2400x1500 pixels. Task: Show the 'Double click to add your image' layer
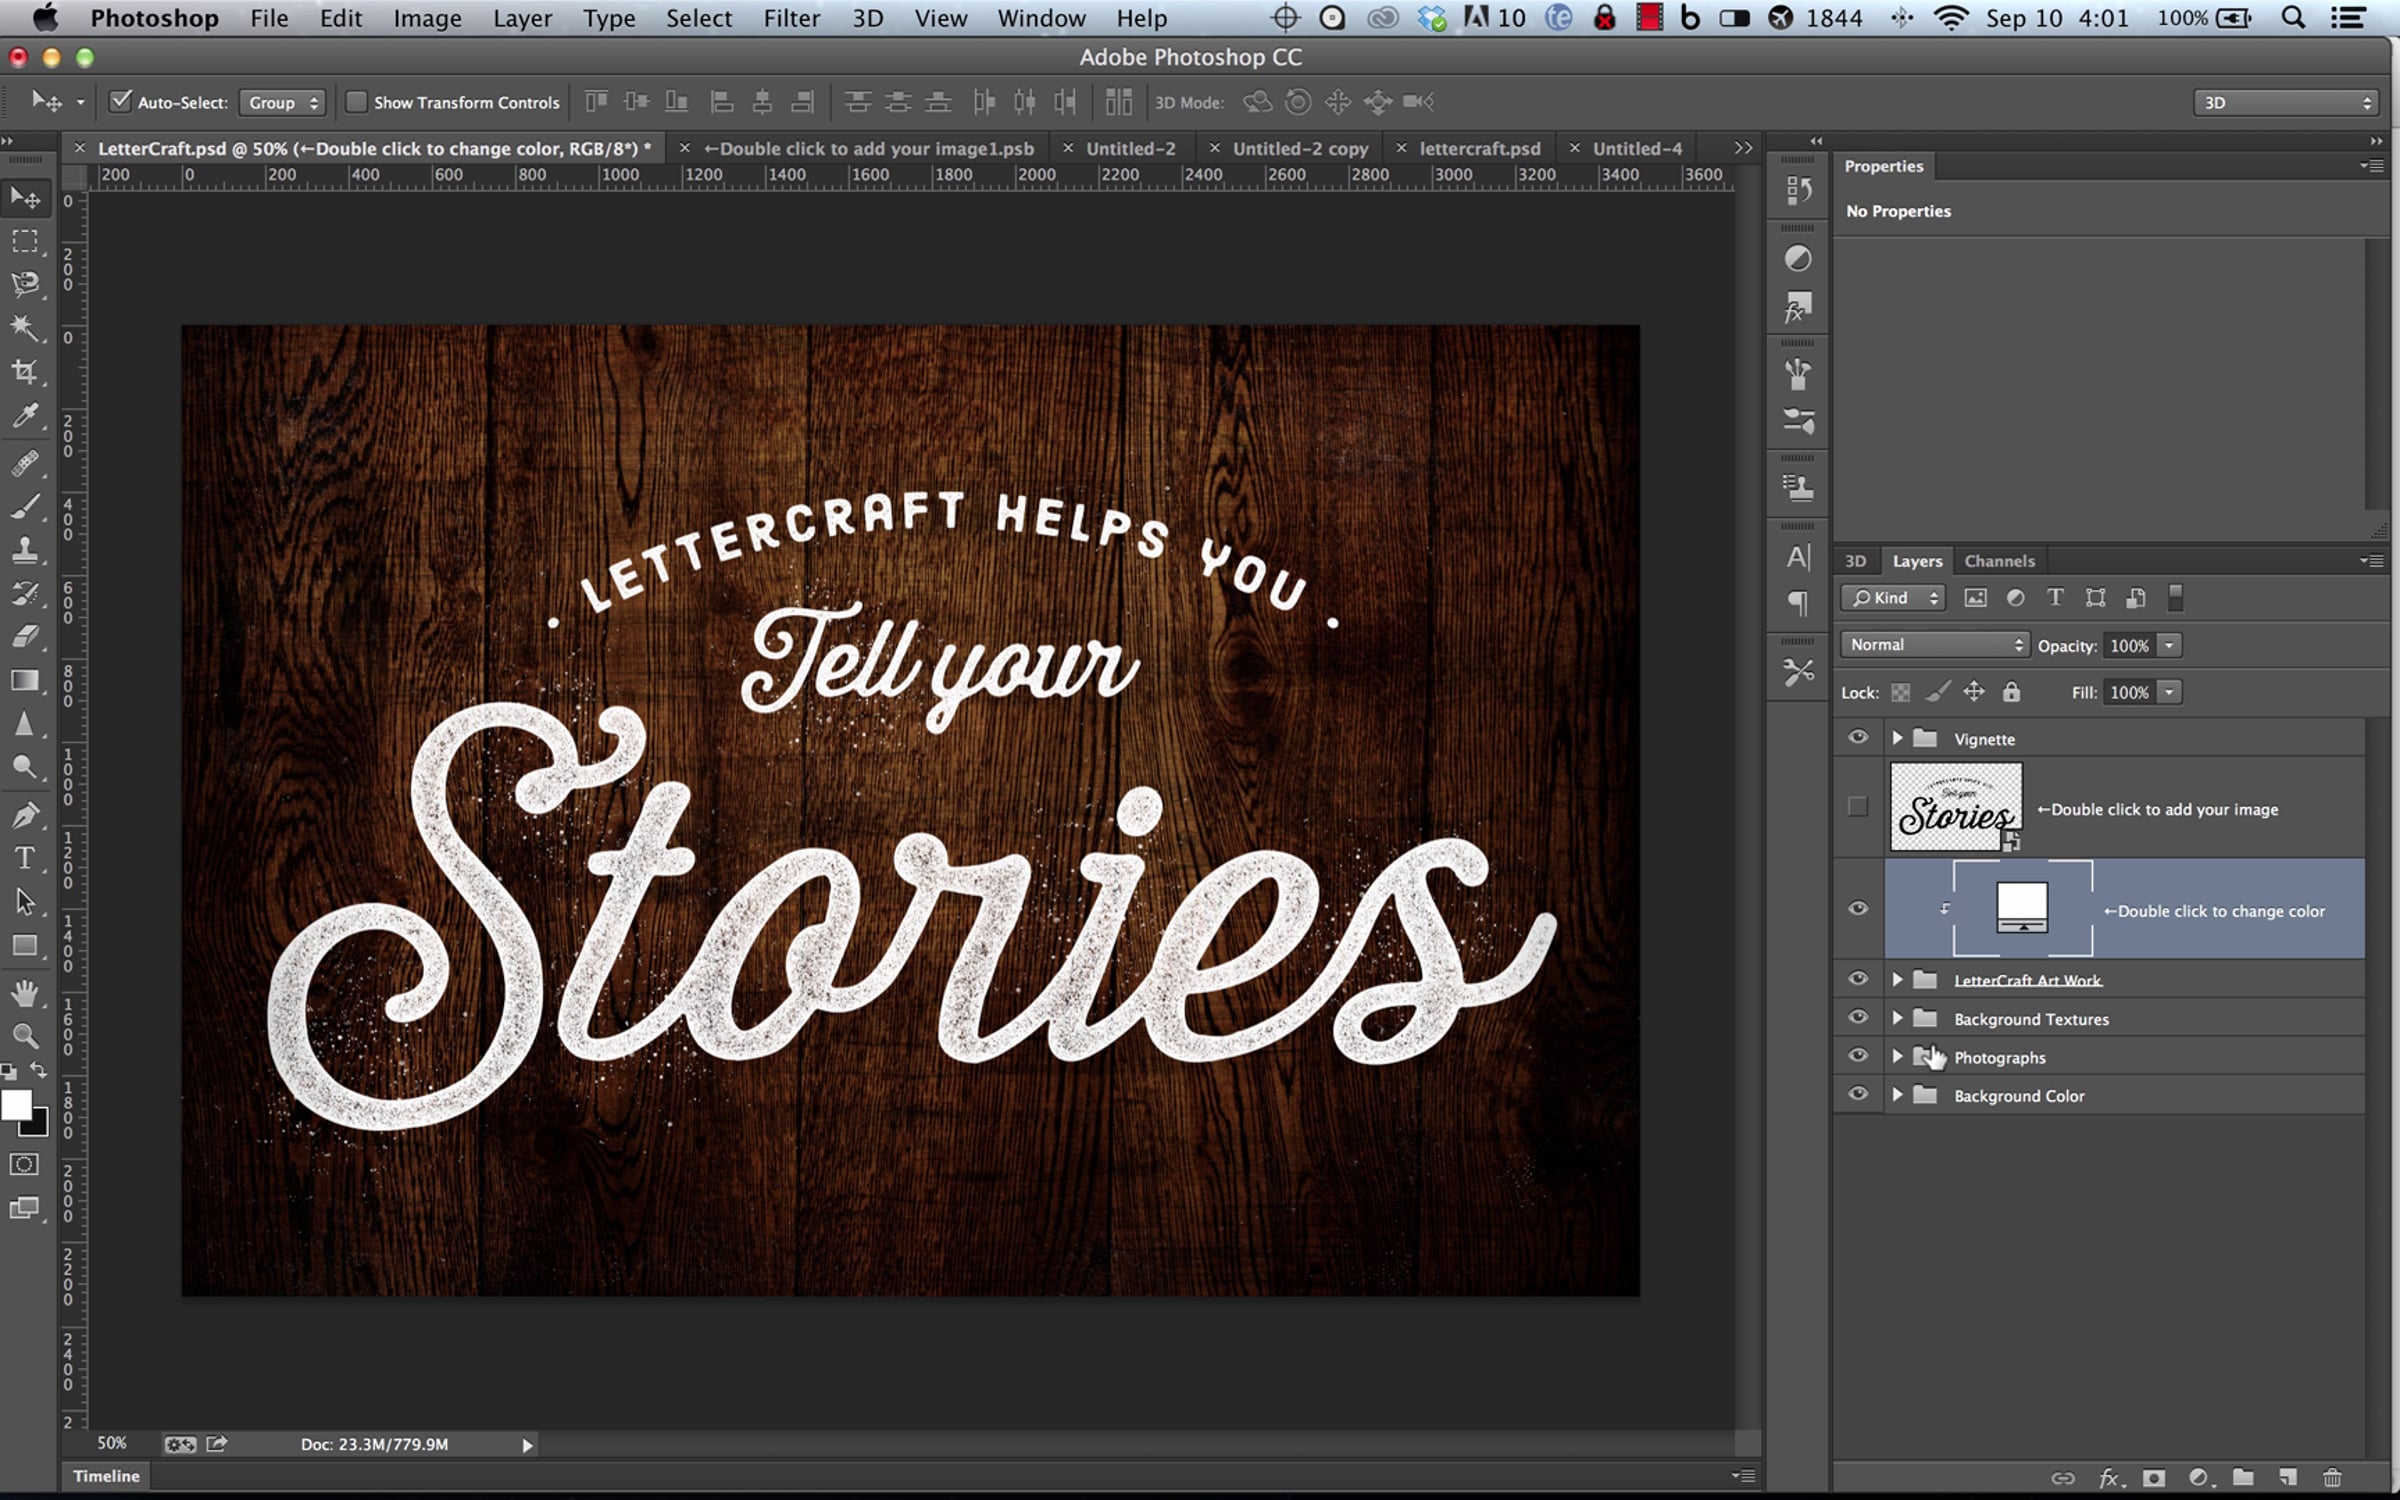(1858, 806)
